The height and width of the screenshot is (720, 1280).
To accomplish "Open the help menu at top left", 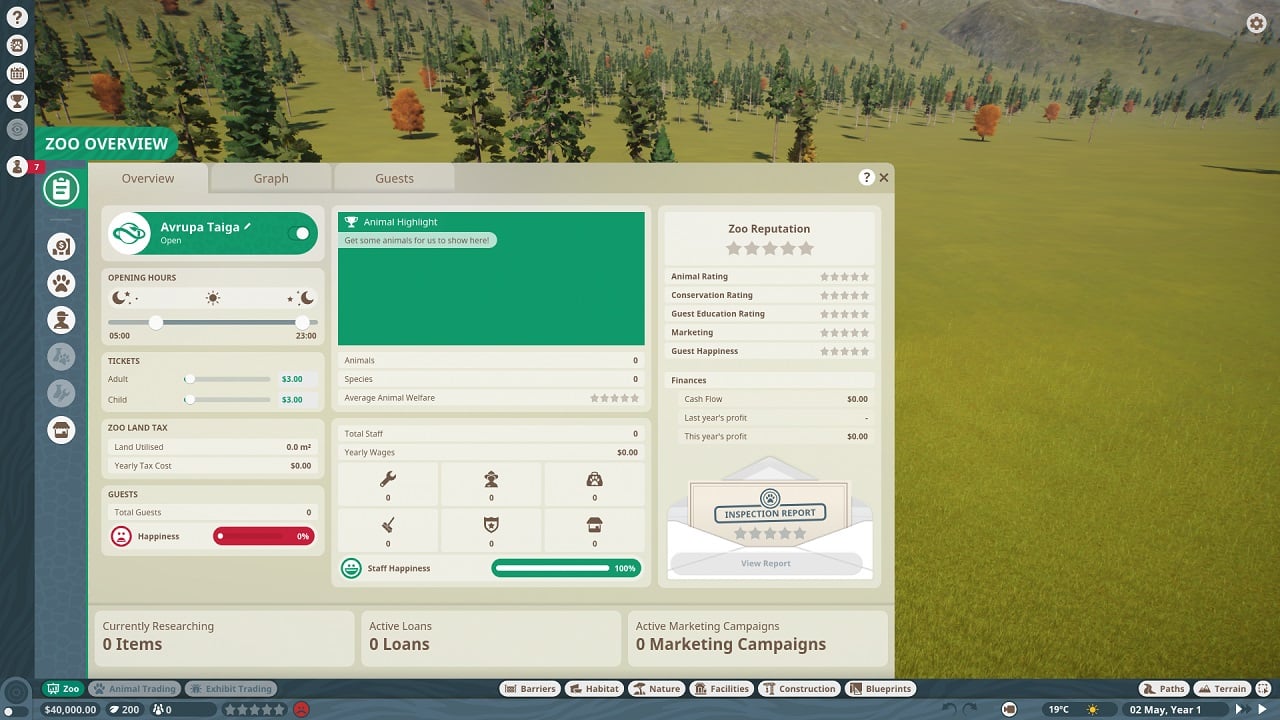I will [18, 18].
